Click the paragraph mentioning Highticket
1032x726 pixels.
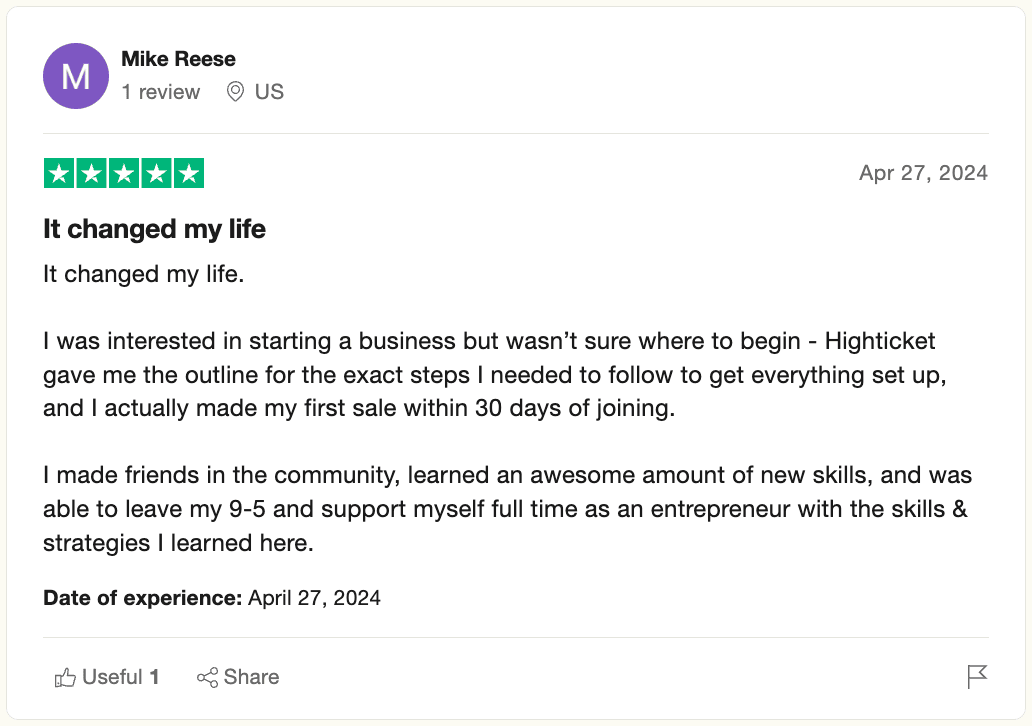490,375
